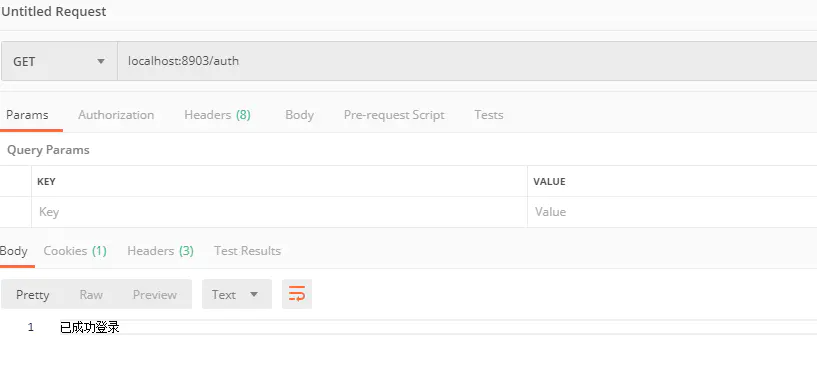Click the Value input in Query Params
817x382 pixels.
672,212
